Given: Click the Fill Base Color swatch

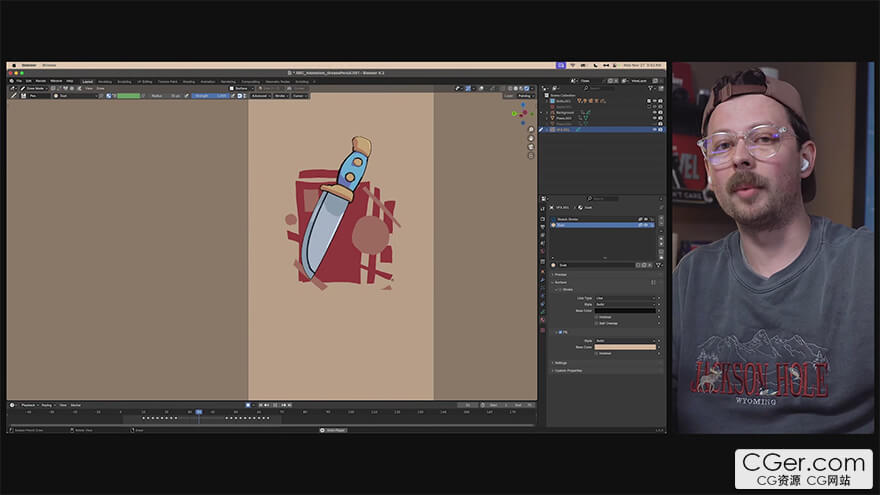Looking at the screenshot, I should tap(626, 346).
